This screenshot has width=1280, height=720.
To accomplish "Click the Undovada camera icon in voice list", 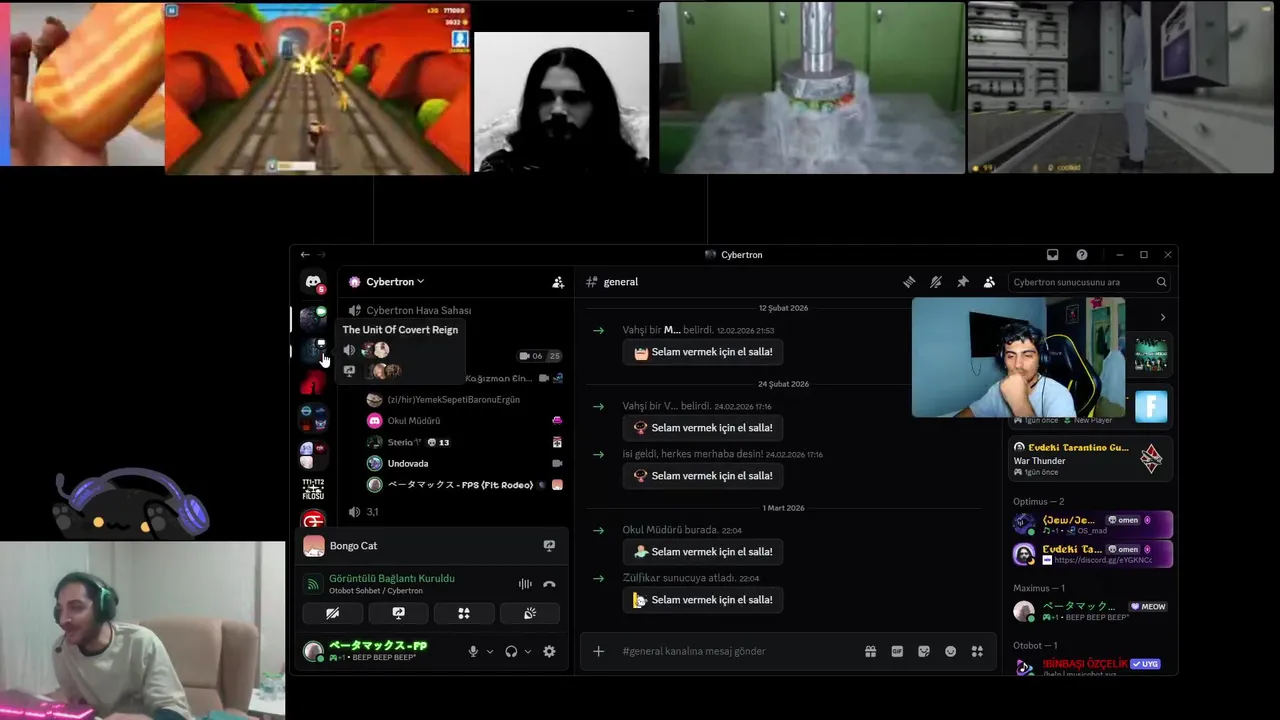I will click(x=557, y=463).
